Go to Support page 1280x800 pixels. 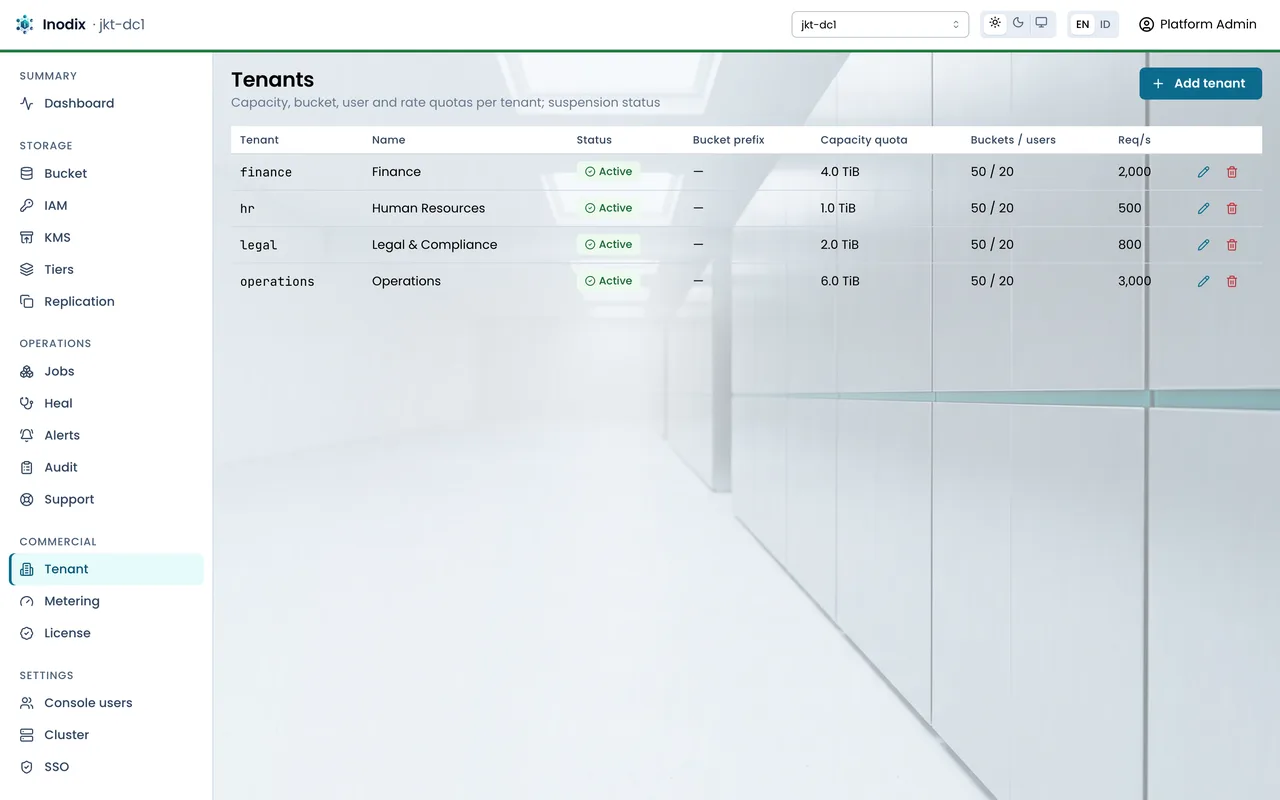point(106,499)
